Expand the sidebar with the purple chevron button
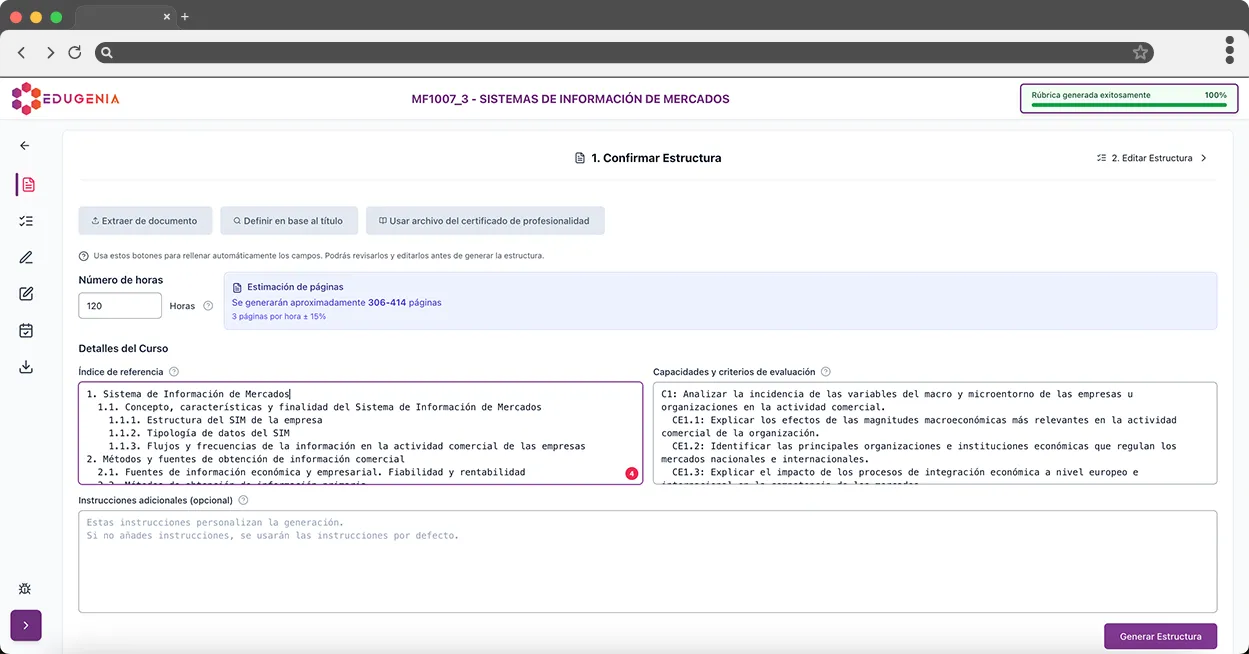Screen dimensions: 1249x654 tap(25, 626)
